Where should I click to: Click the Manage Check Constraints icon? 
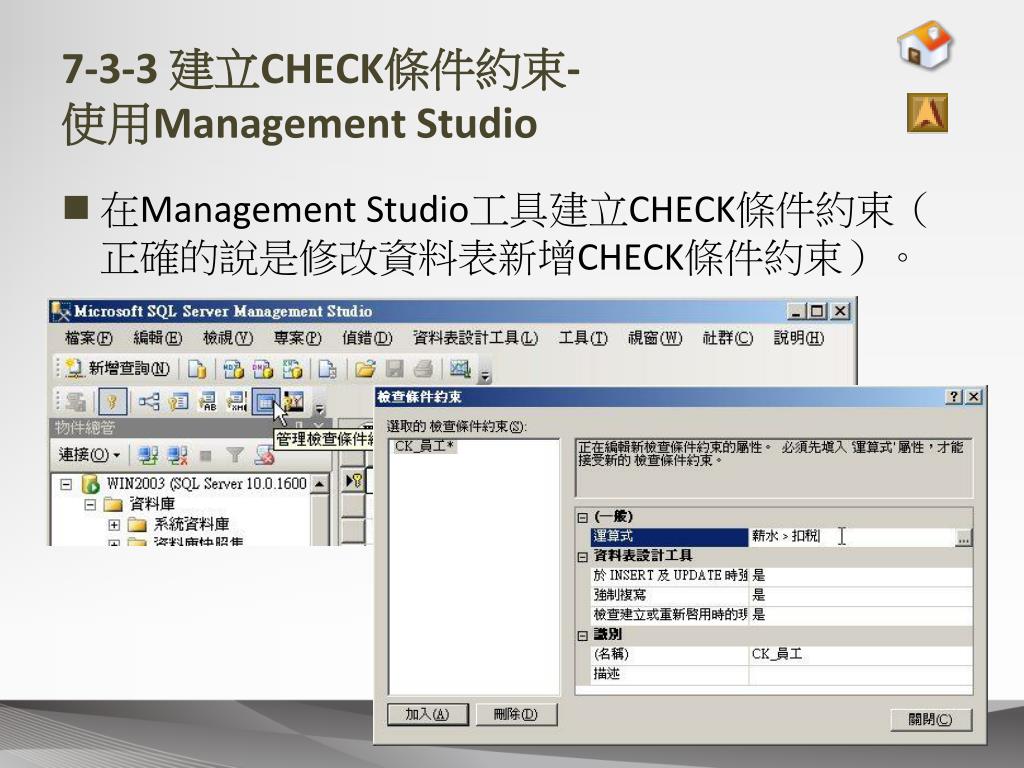(x=266, y=402)
